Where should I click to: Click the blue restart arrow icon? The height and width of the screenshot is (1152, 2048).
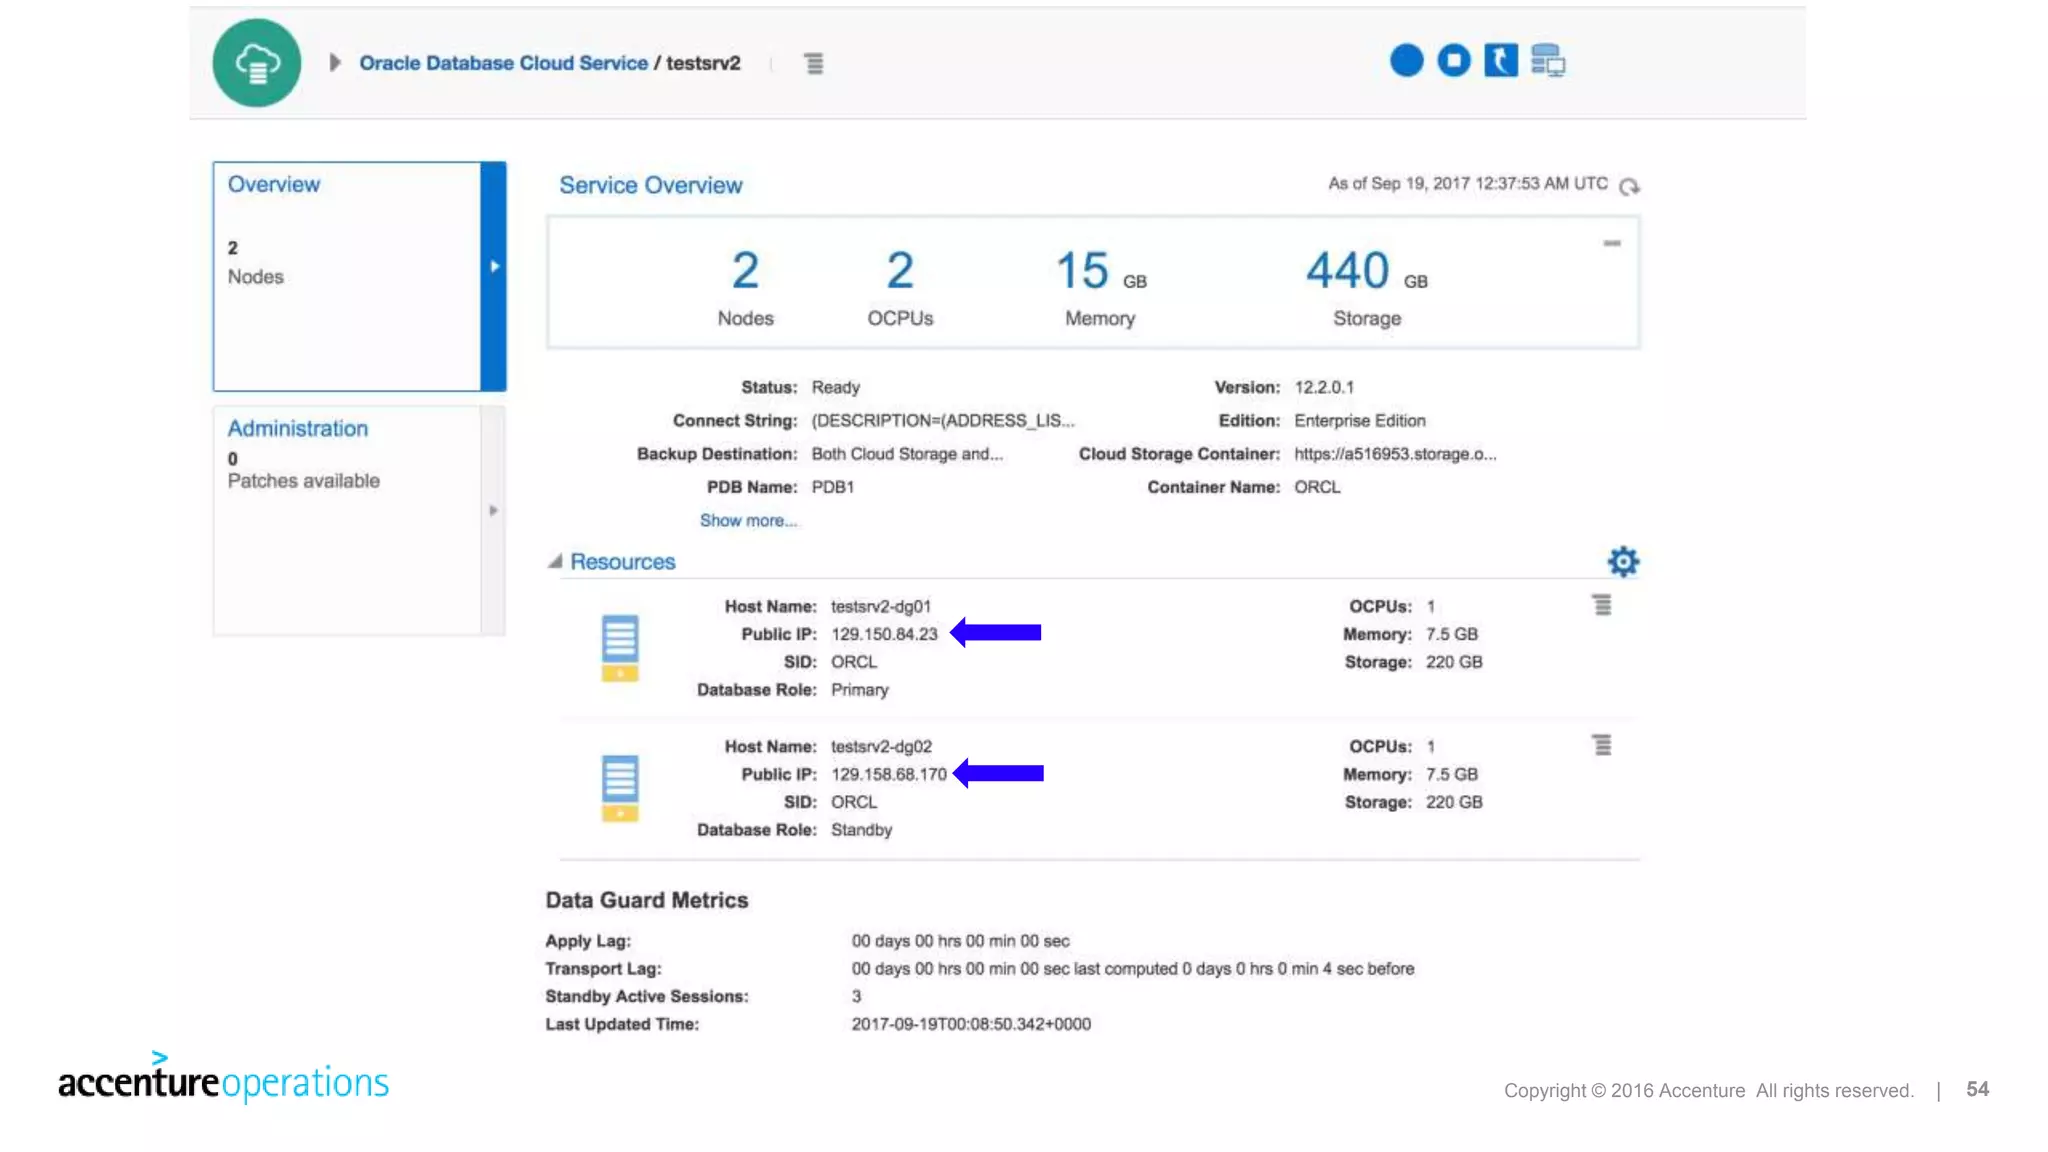click(x=1500, y=61)
